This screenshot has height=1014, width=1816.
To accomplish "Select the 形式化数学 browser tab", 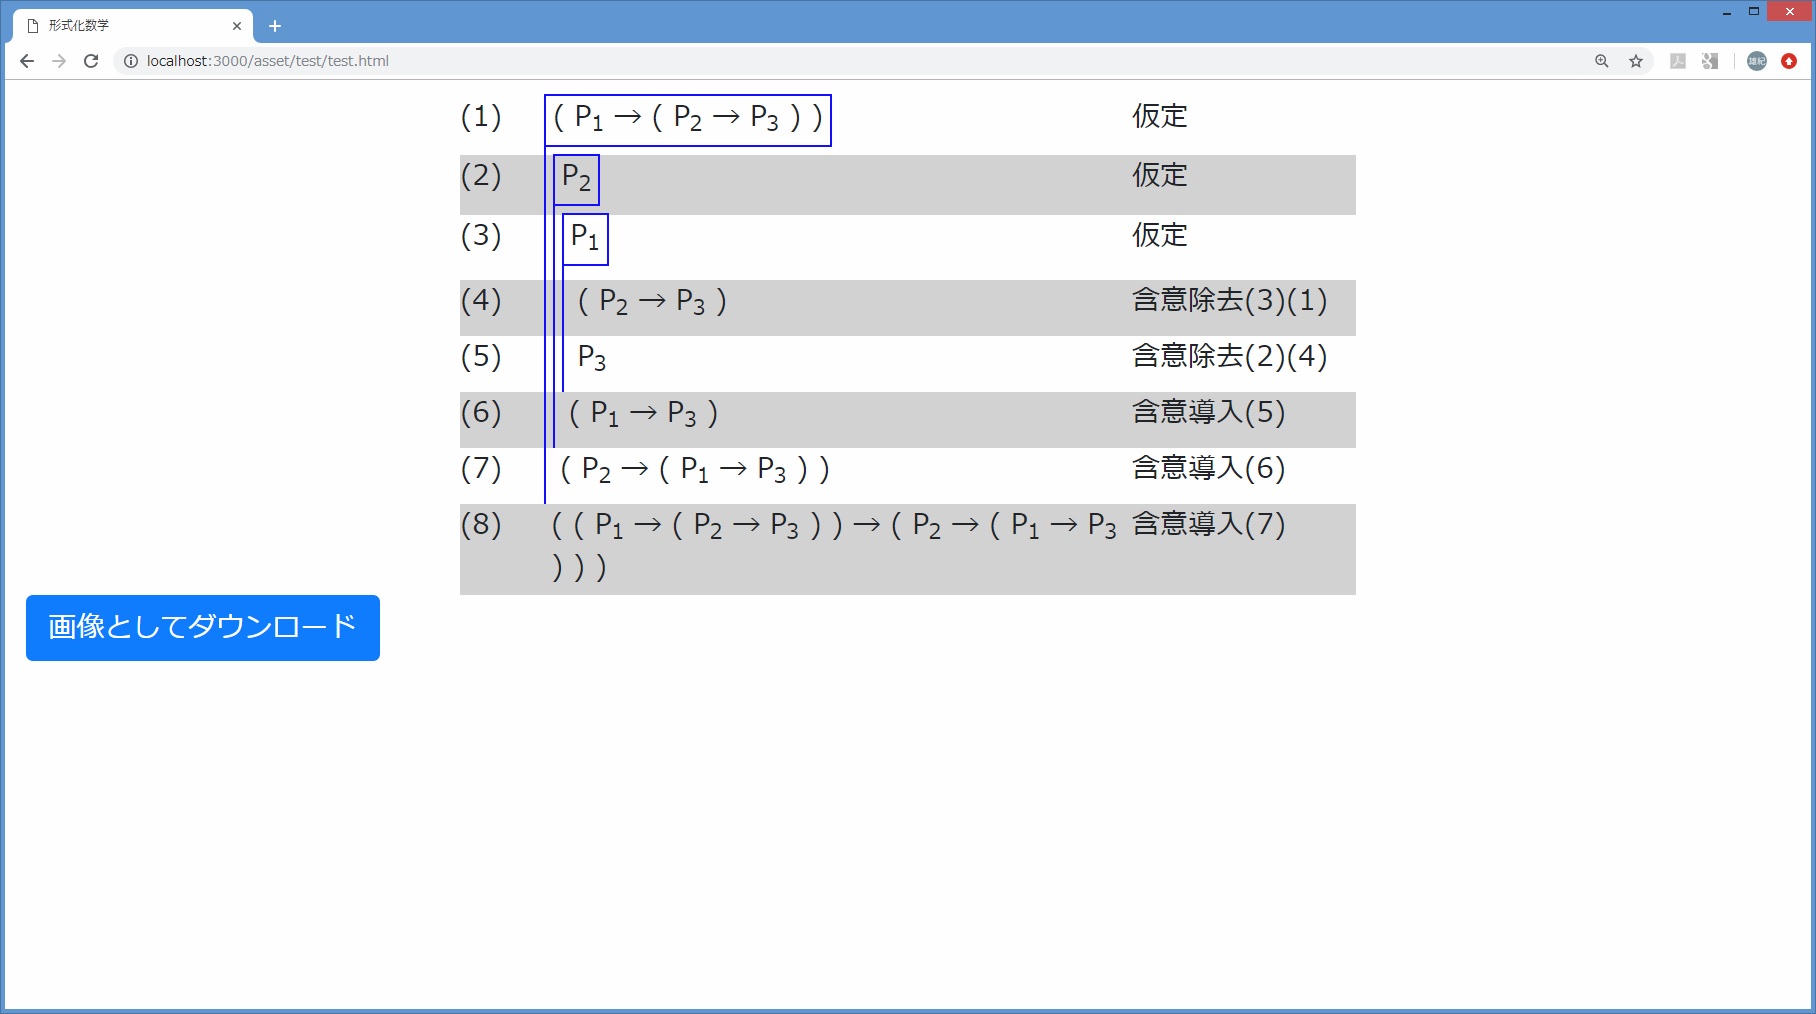I will (120, 25).
